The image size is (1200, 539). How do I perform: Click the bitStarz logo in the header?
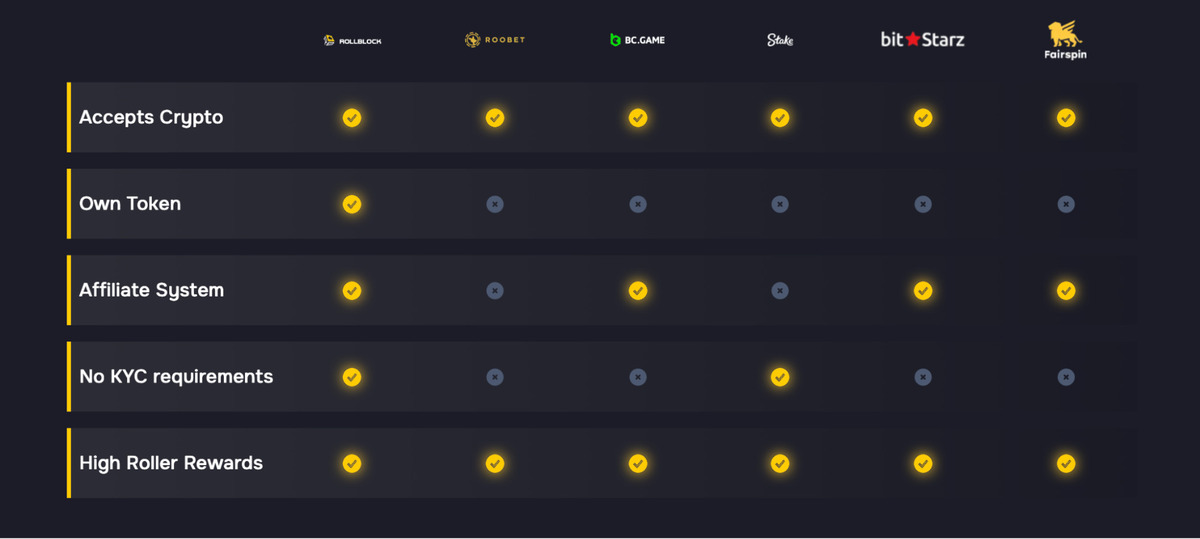click(923, 39)
